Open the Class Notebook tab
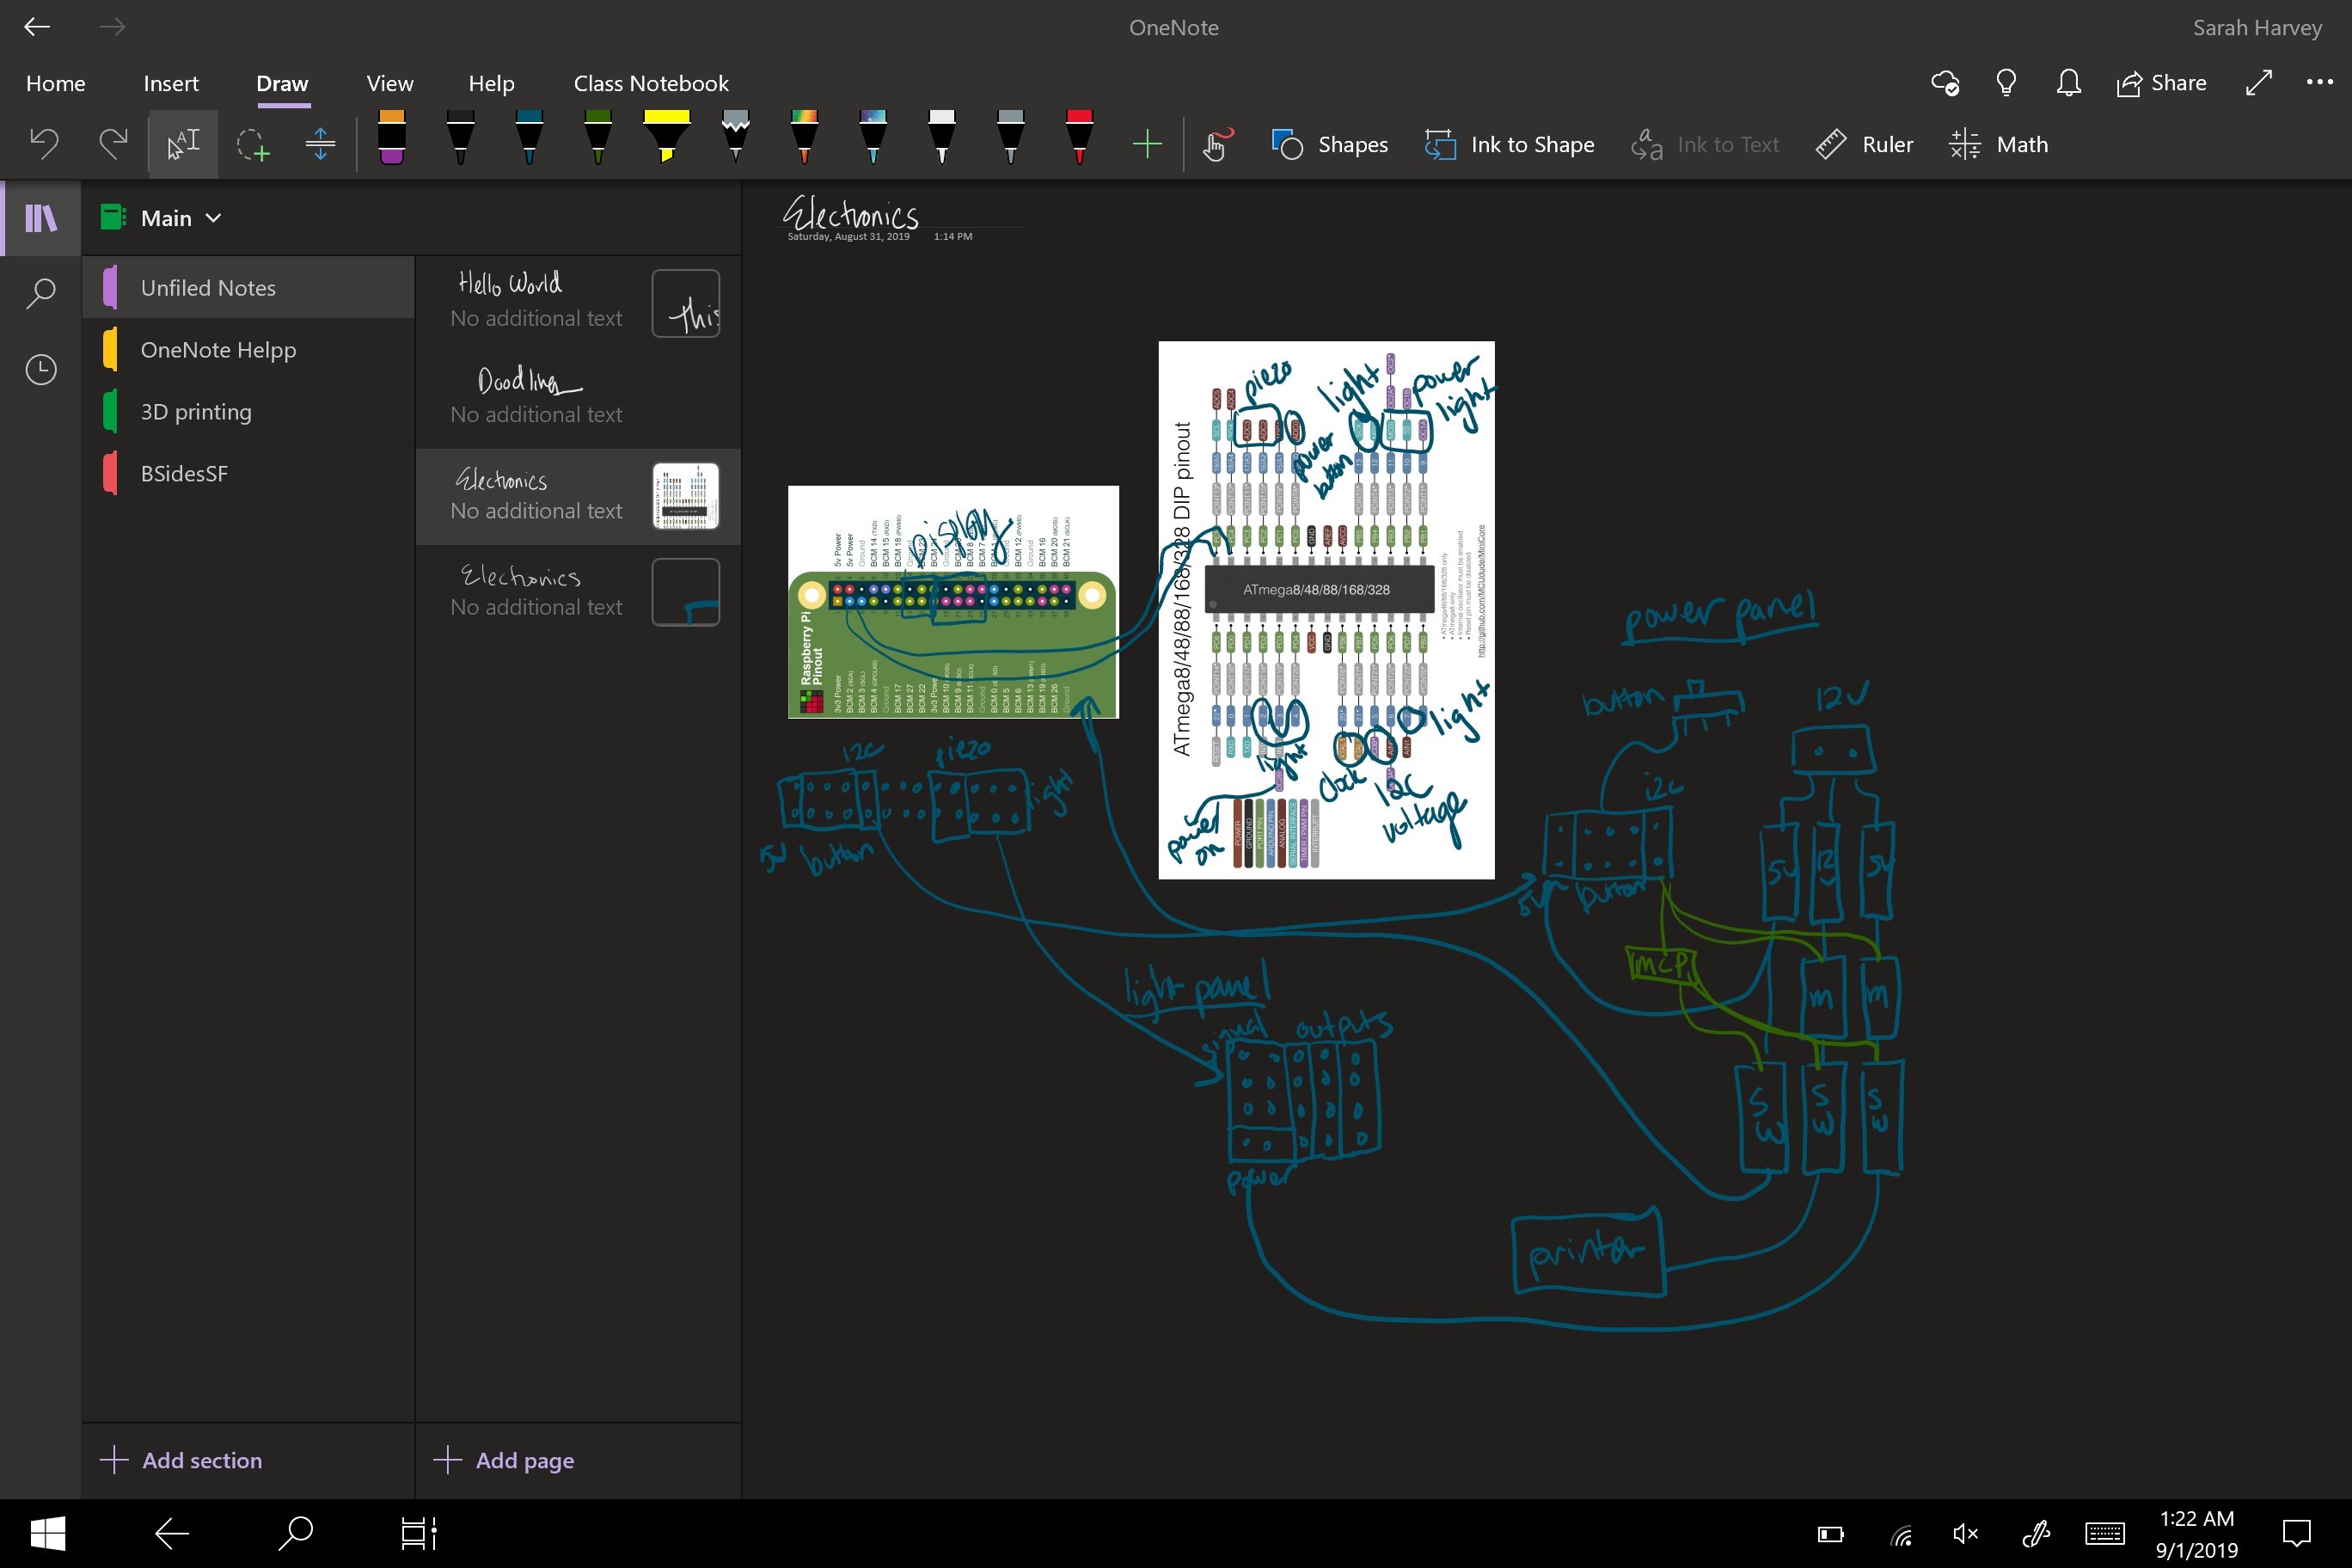This screenshot has width=2352, height=1568. pyautogui.click(x=651, y=83)
